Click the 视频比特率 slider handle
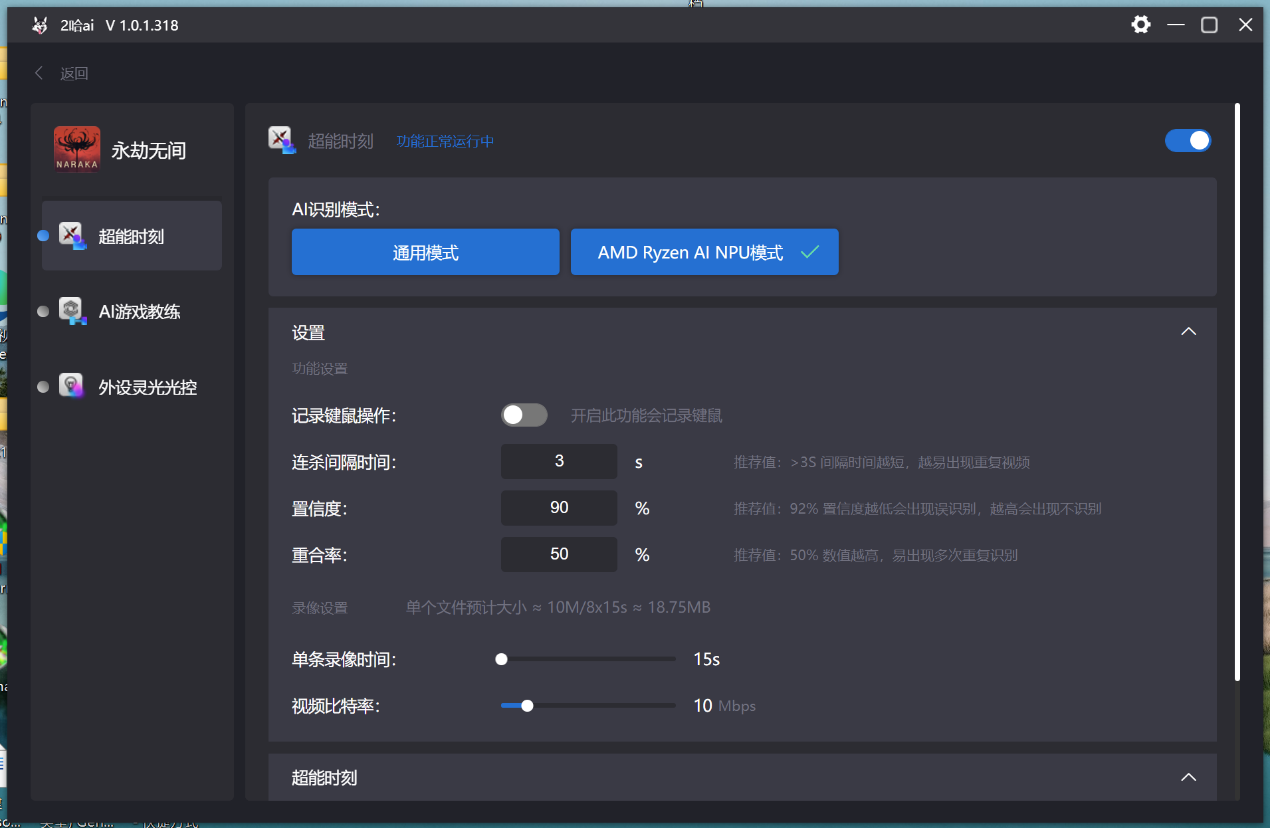 pyautogui.click(x=527, y=706)
